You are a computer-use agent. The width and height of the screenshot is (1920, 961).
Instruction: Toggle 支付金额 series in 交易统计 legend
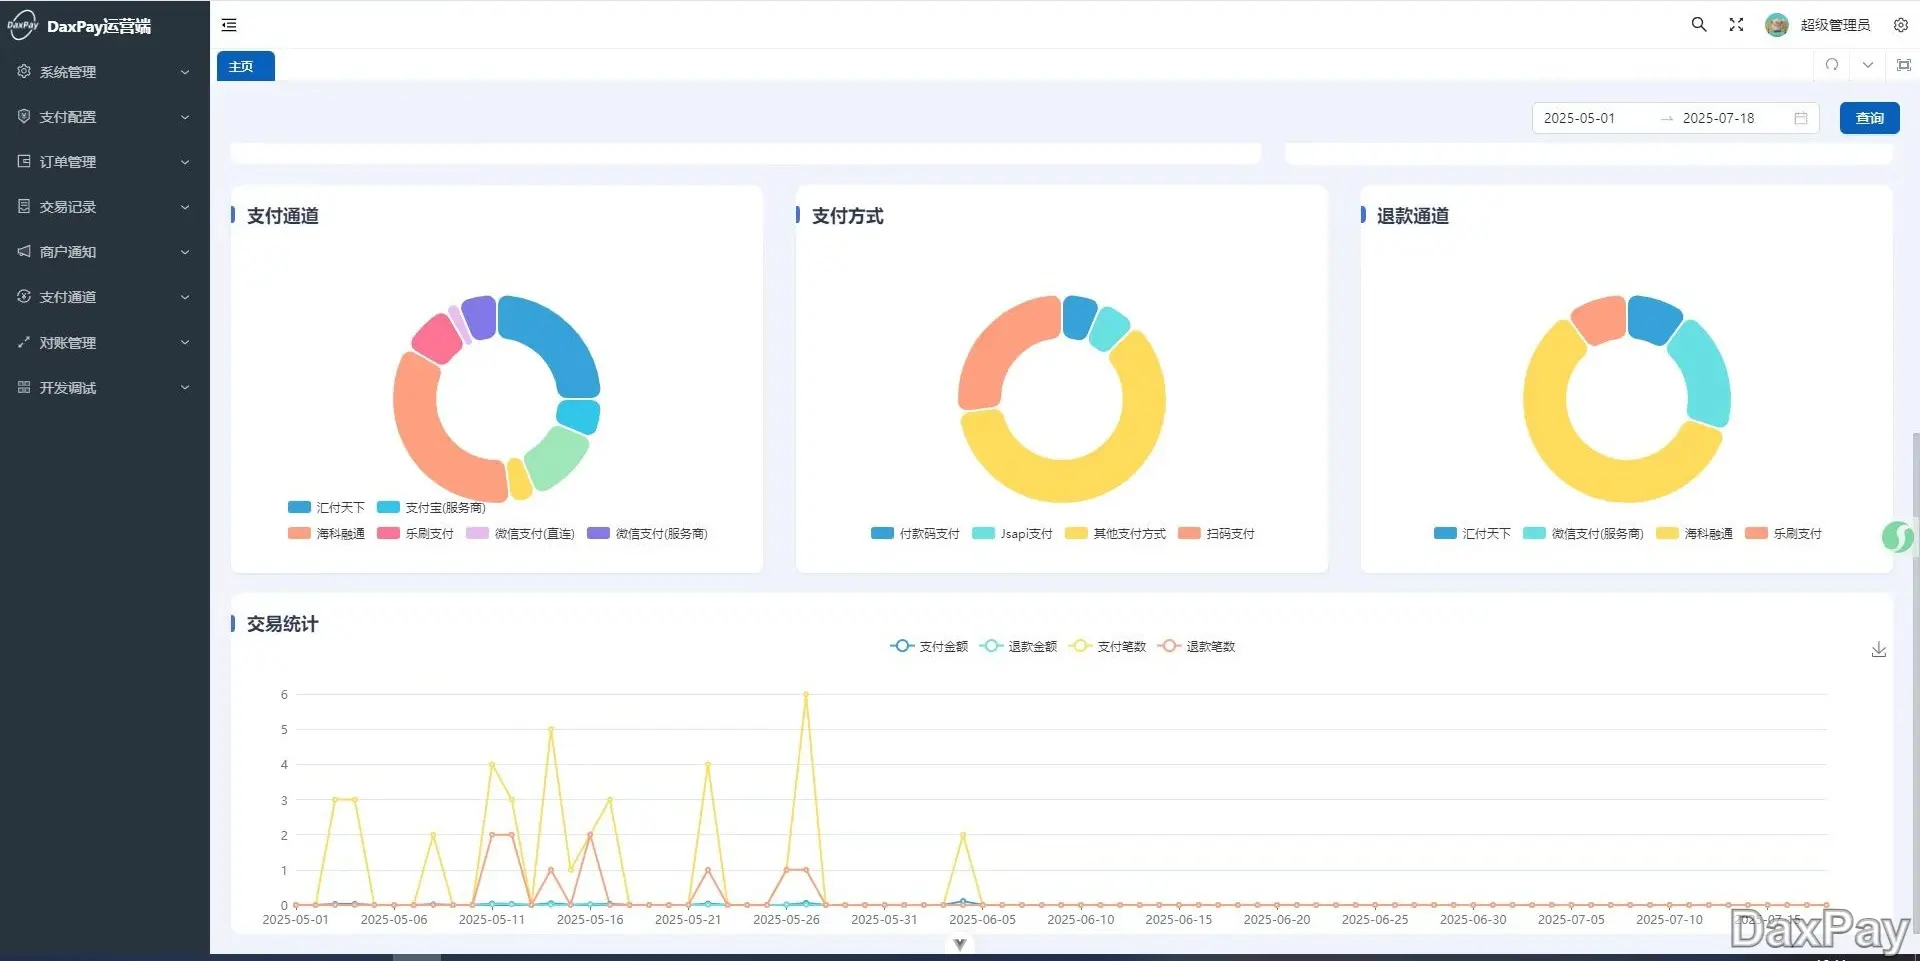[x=929, y=646]
